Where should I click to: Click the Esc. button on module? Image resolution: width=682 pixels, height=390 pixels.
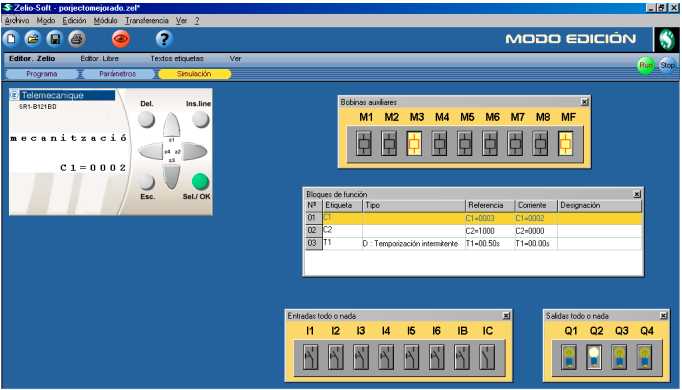tap(147, 182)
